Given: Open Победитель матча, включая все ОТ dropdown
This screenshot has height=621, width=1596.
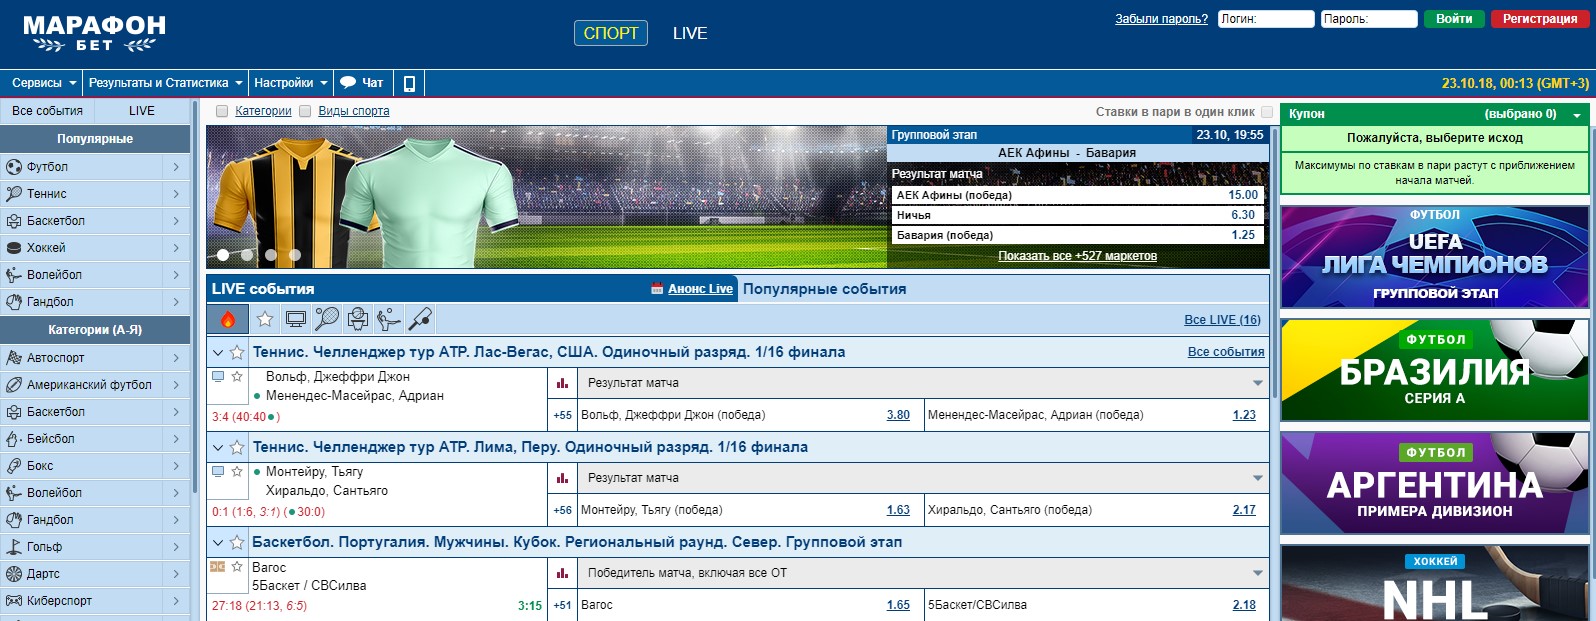Looking at the screenshot, I should (923, 573).
